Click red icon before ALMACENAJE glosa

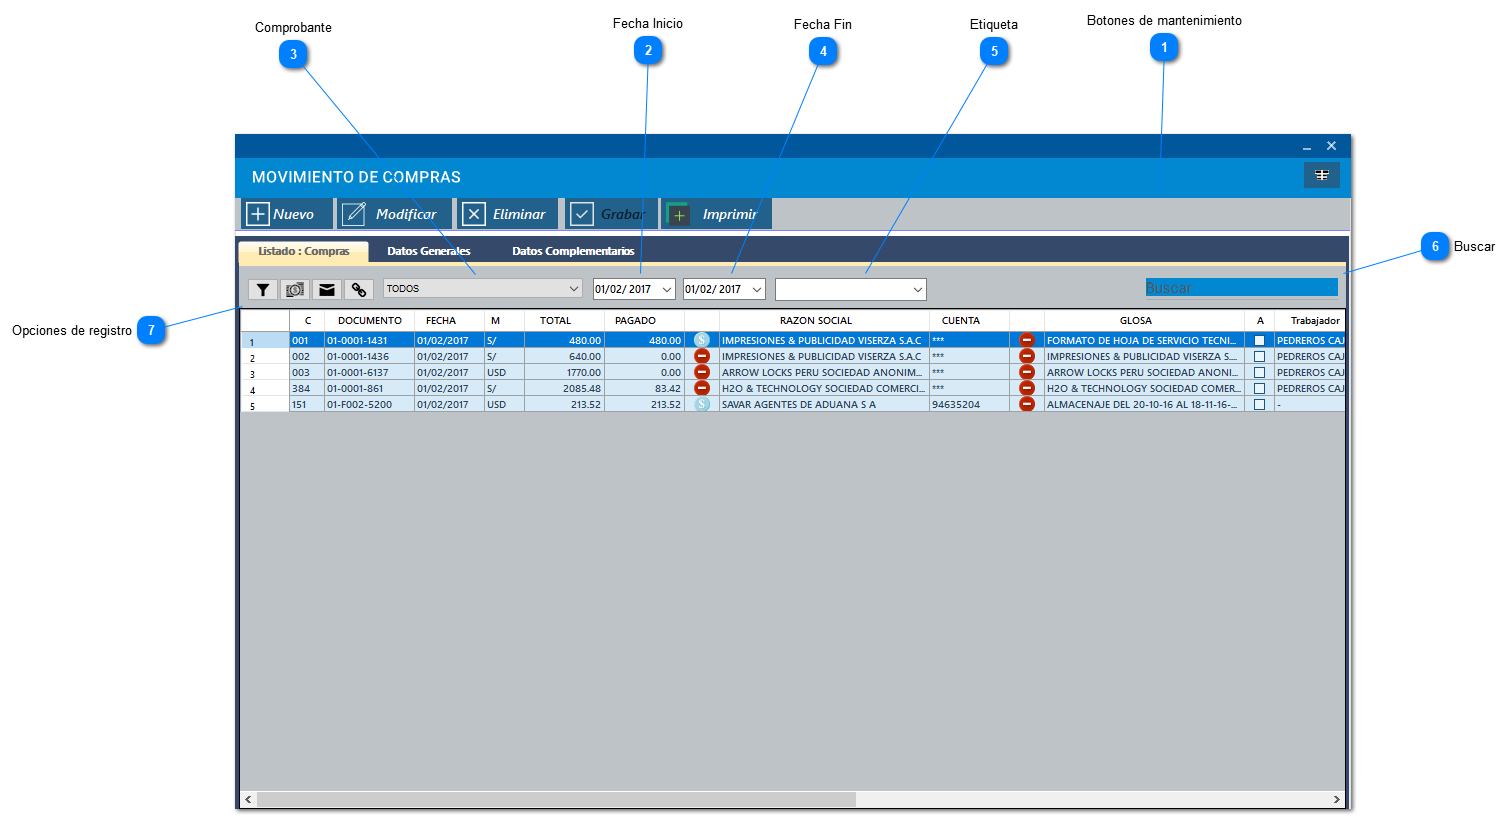(x=1027, y=404)
